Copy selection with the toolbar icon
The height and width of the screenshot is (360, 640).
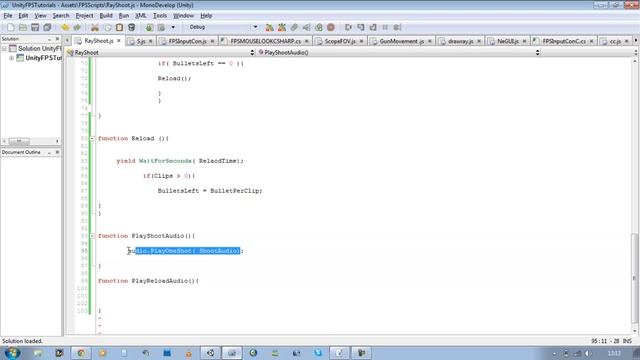(x=107, y=27)
